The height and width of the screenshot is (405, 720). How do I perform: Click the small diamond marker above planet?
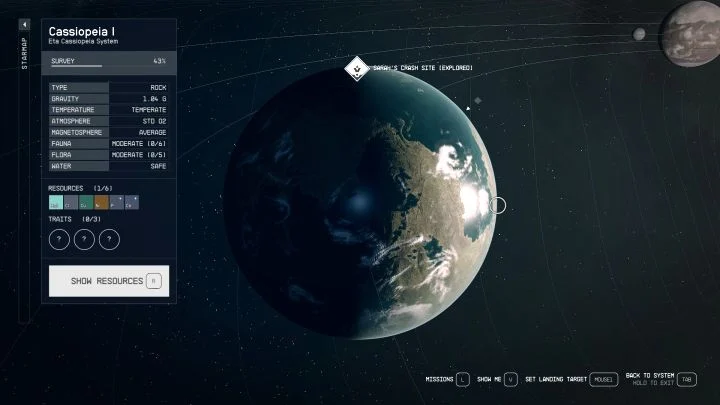tap(478, 100)
